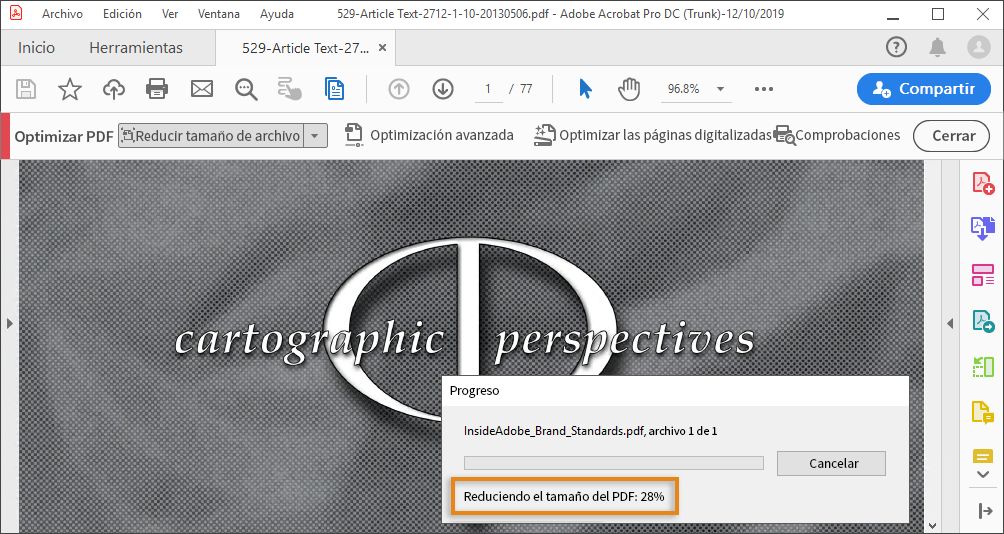
Task: Open green compare files tool icon
Action: (x=982, y=367)
